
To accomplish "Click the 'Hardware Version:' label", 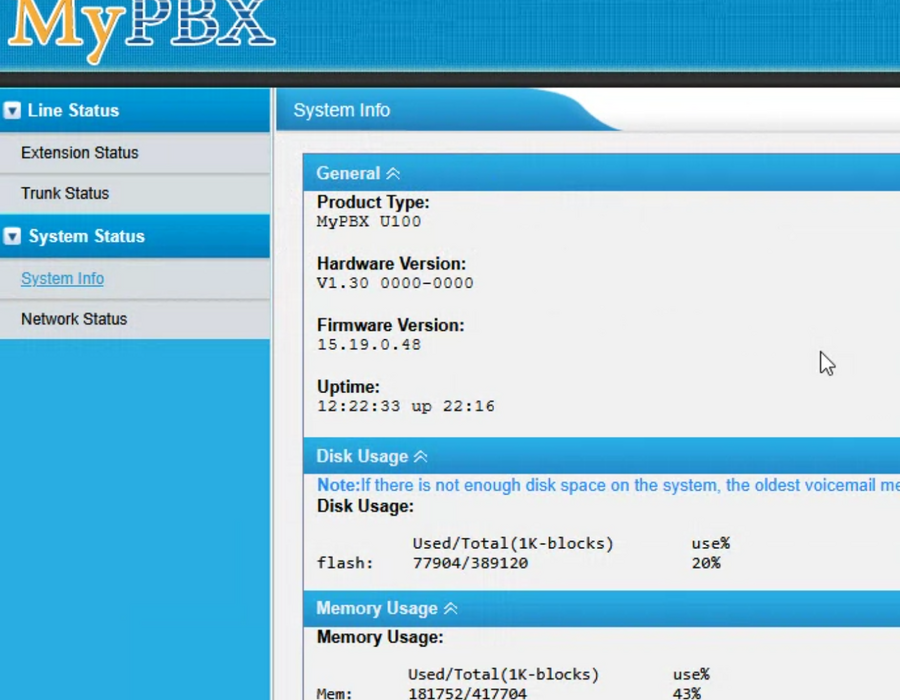I will (391, 263).
